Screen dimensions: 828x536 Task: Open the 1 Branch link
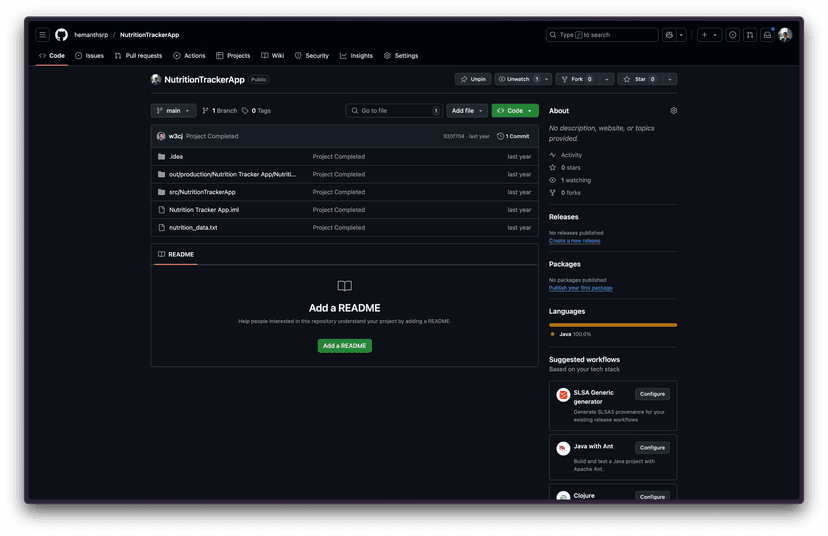[220, 111]
